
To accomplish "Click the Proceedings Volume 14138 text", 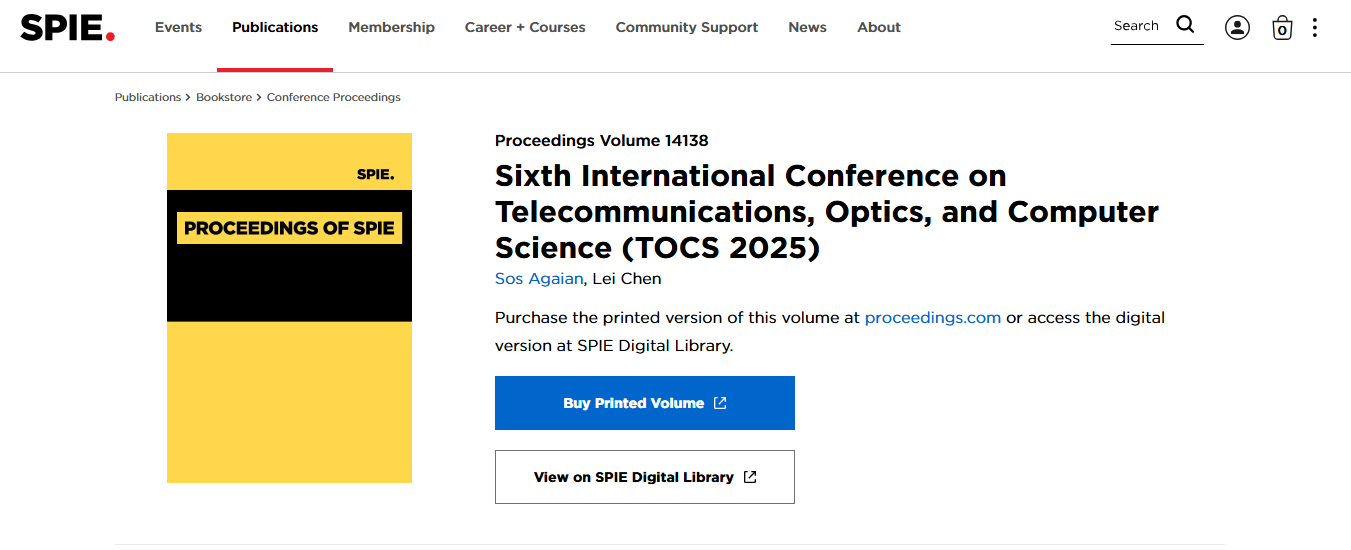I will pyautogui.click(x=602, y=140).
